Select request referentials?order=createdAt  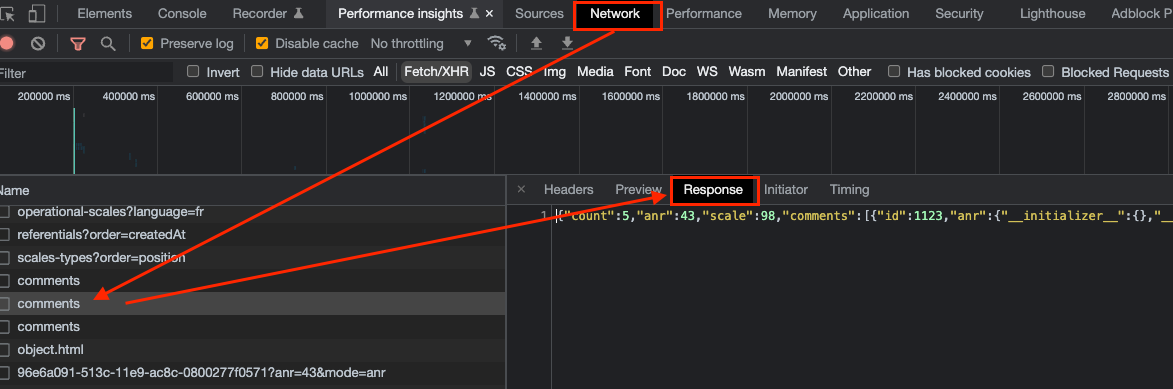[253, 235]
